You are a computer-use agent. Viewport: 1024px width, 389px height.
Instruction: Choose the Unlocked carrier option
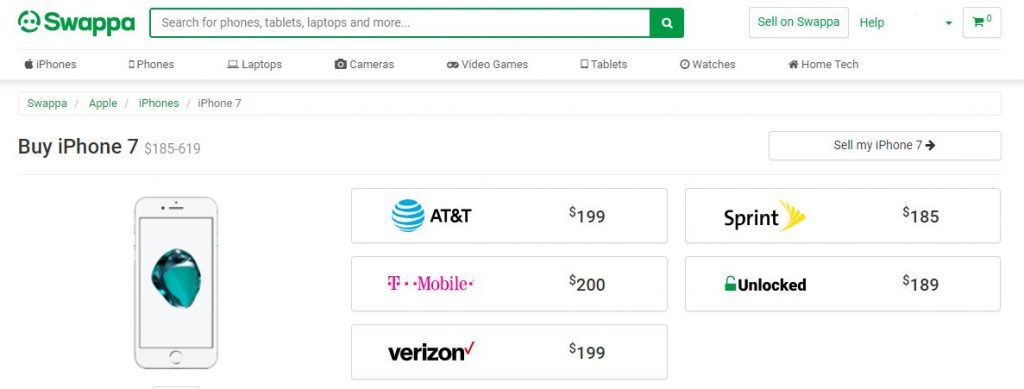pos(842,283)
